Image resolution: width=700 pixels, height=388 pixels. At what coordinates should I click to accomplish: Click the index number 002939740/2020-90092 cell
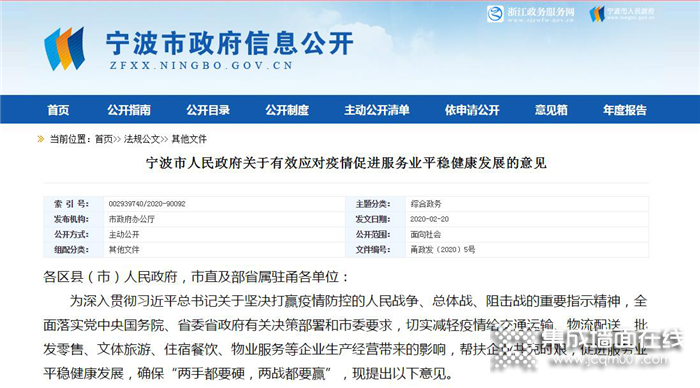225,204
